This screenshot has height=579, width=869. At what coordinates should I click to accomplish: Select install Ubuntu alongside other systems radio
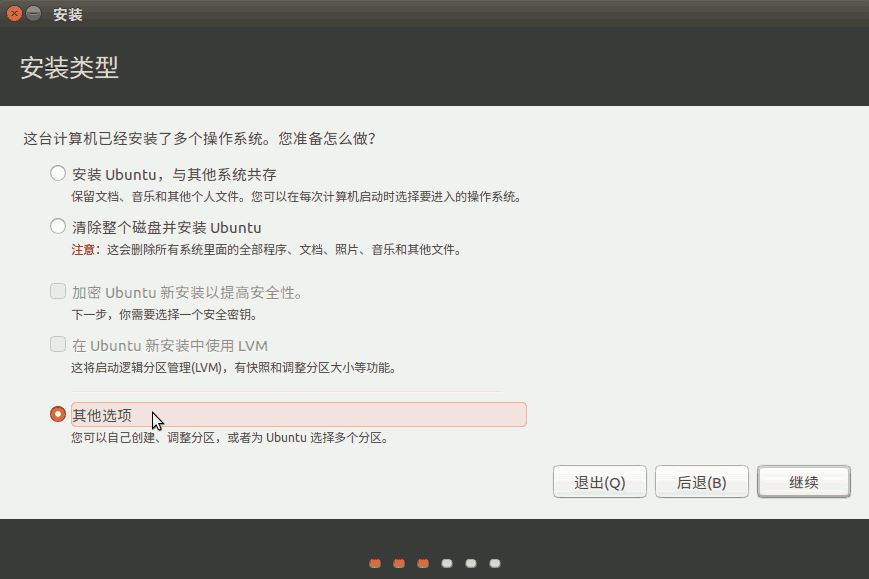pos(58,173)
